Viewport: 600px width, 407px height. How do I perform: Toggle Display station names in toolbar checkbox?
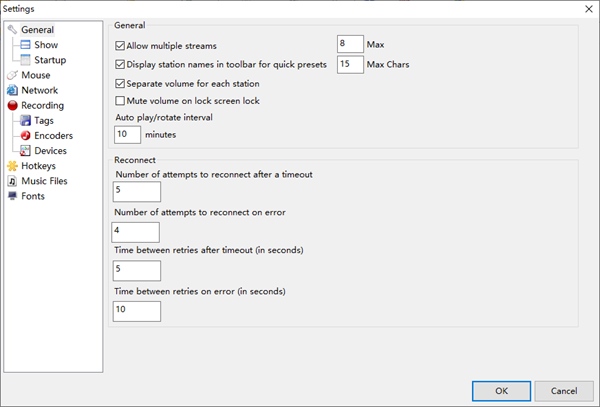pos(121,65)
